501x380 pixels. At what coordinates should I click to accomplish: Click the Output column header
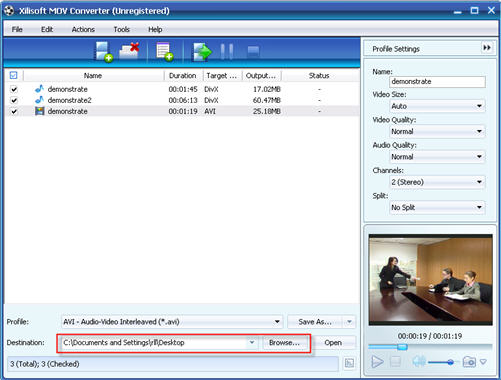pyautogui.click(x=261, y=76)
